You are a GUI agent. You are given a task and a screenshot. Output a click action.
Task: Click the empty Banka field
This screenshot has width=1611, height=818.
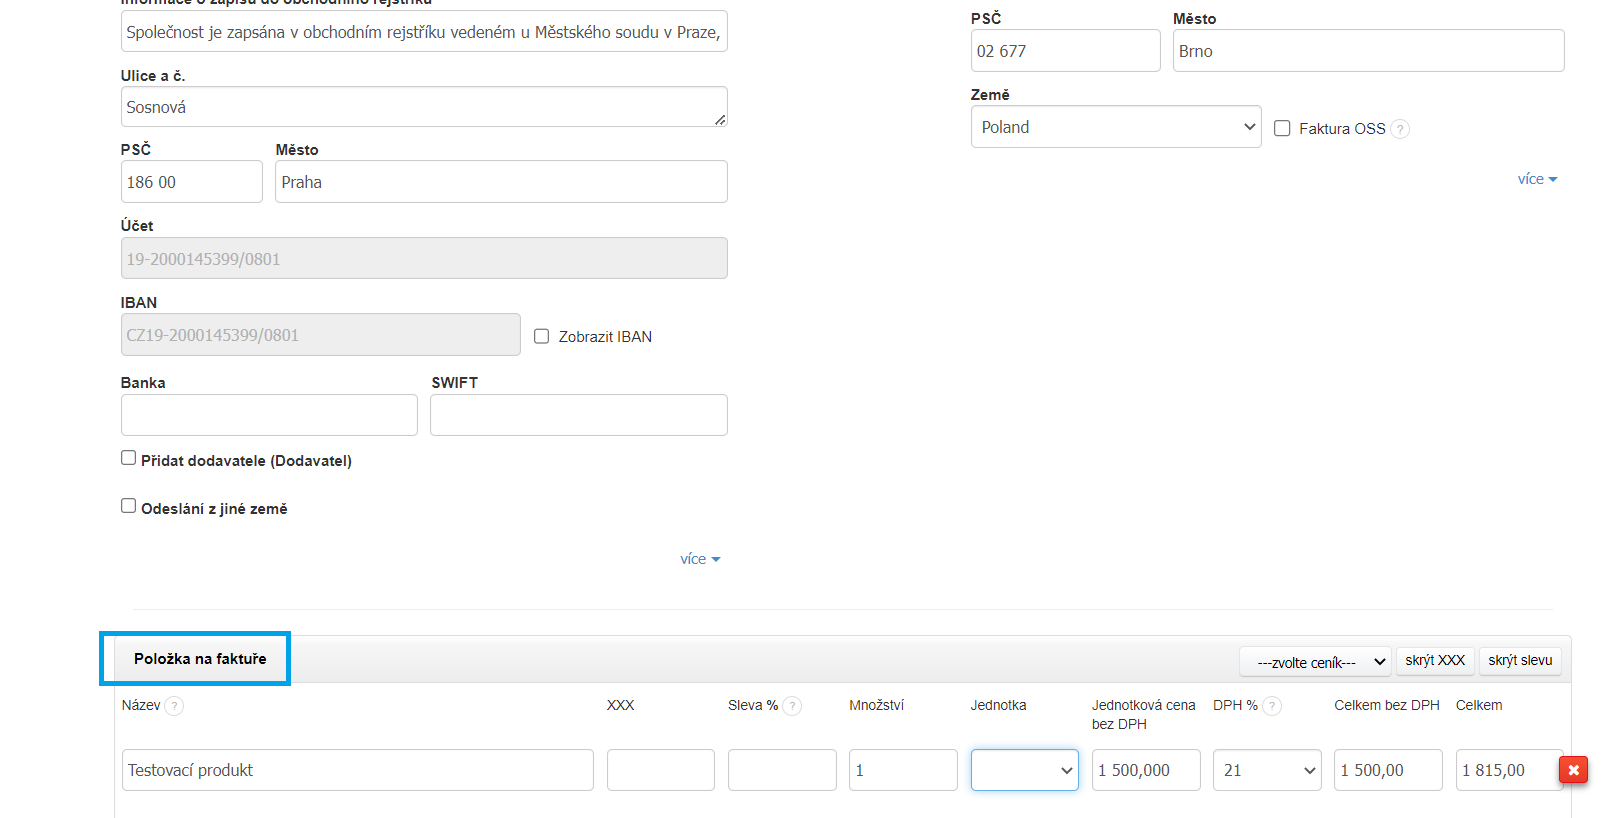269,415
